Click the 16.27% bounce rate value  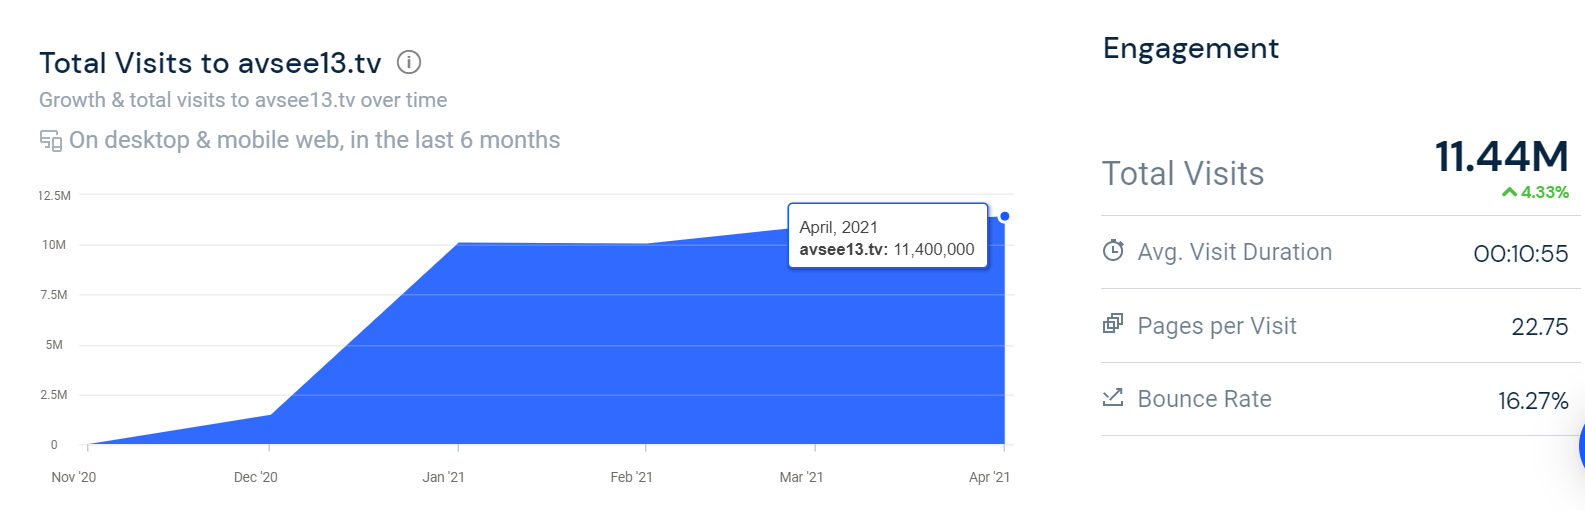point(1533,401)
